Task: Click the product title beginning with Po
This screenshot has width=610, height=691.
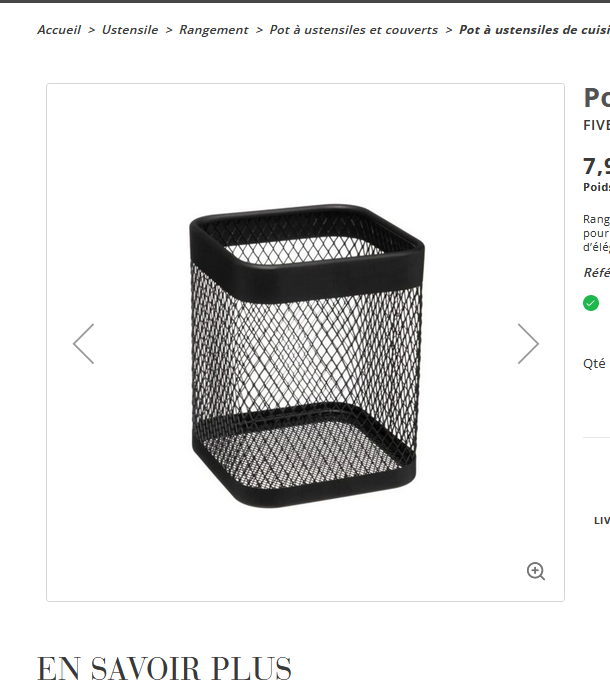Action: pos(596,97)
